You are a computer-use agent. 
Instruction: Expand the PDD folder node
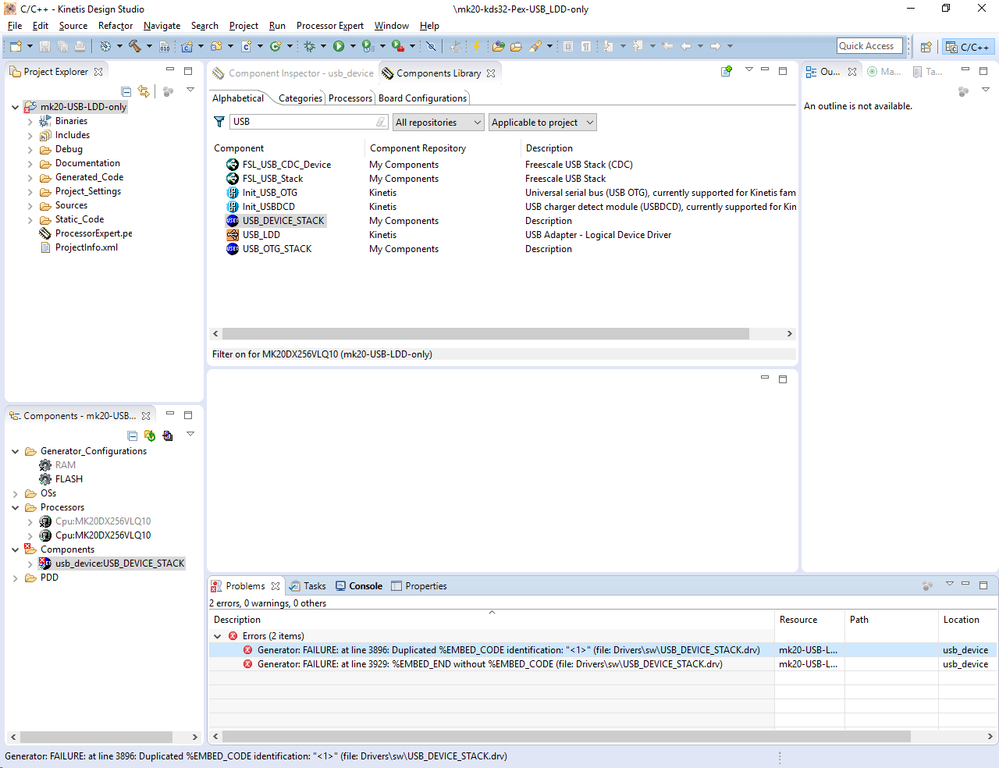15,578
